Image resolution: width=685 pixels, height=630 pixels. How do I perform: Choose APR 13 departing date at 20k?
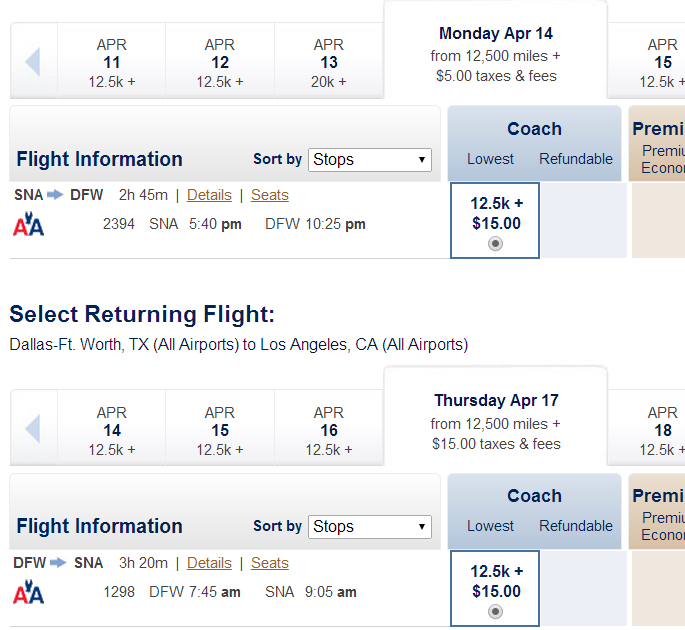point(329,62)
